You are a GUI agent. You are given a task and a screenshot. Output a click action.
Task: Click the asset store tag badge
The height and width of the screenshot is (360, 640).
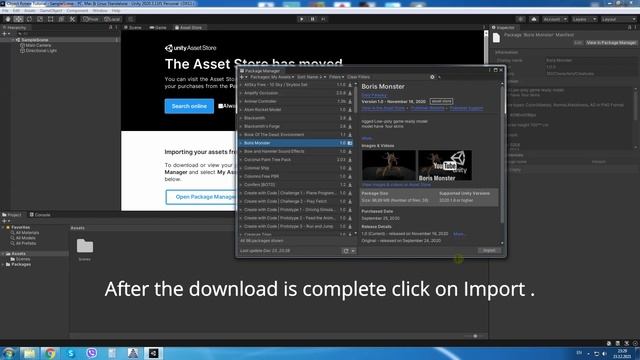coord(441,101)
